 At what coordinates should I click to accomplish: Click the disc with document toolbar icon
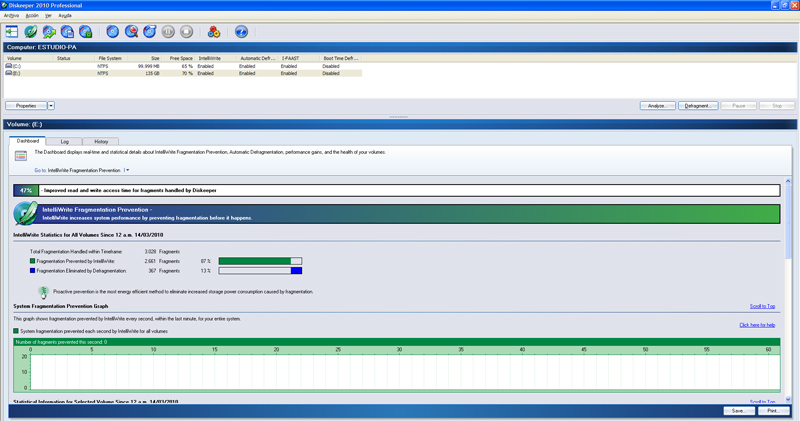coord(67,32)
